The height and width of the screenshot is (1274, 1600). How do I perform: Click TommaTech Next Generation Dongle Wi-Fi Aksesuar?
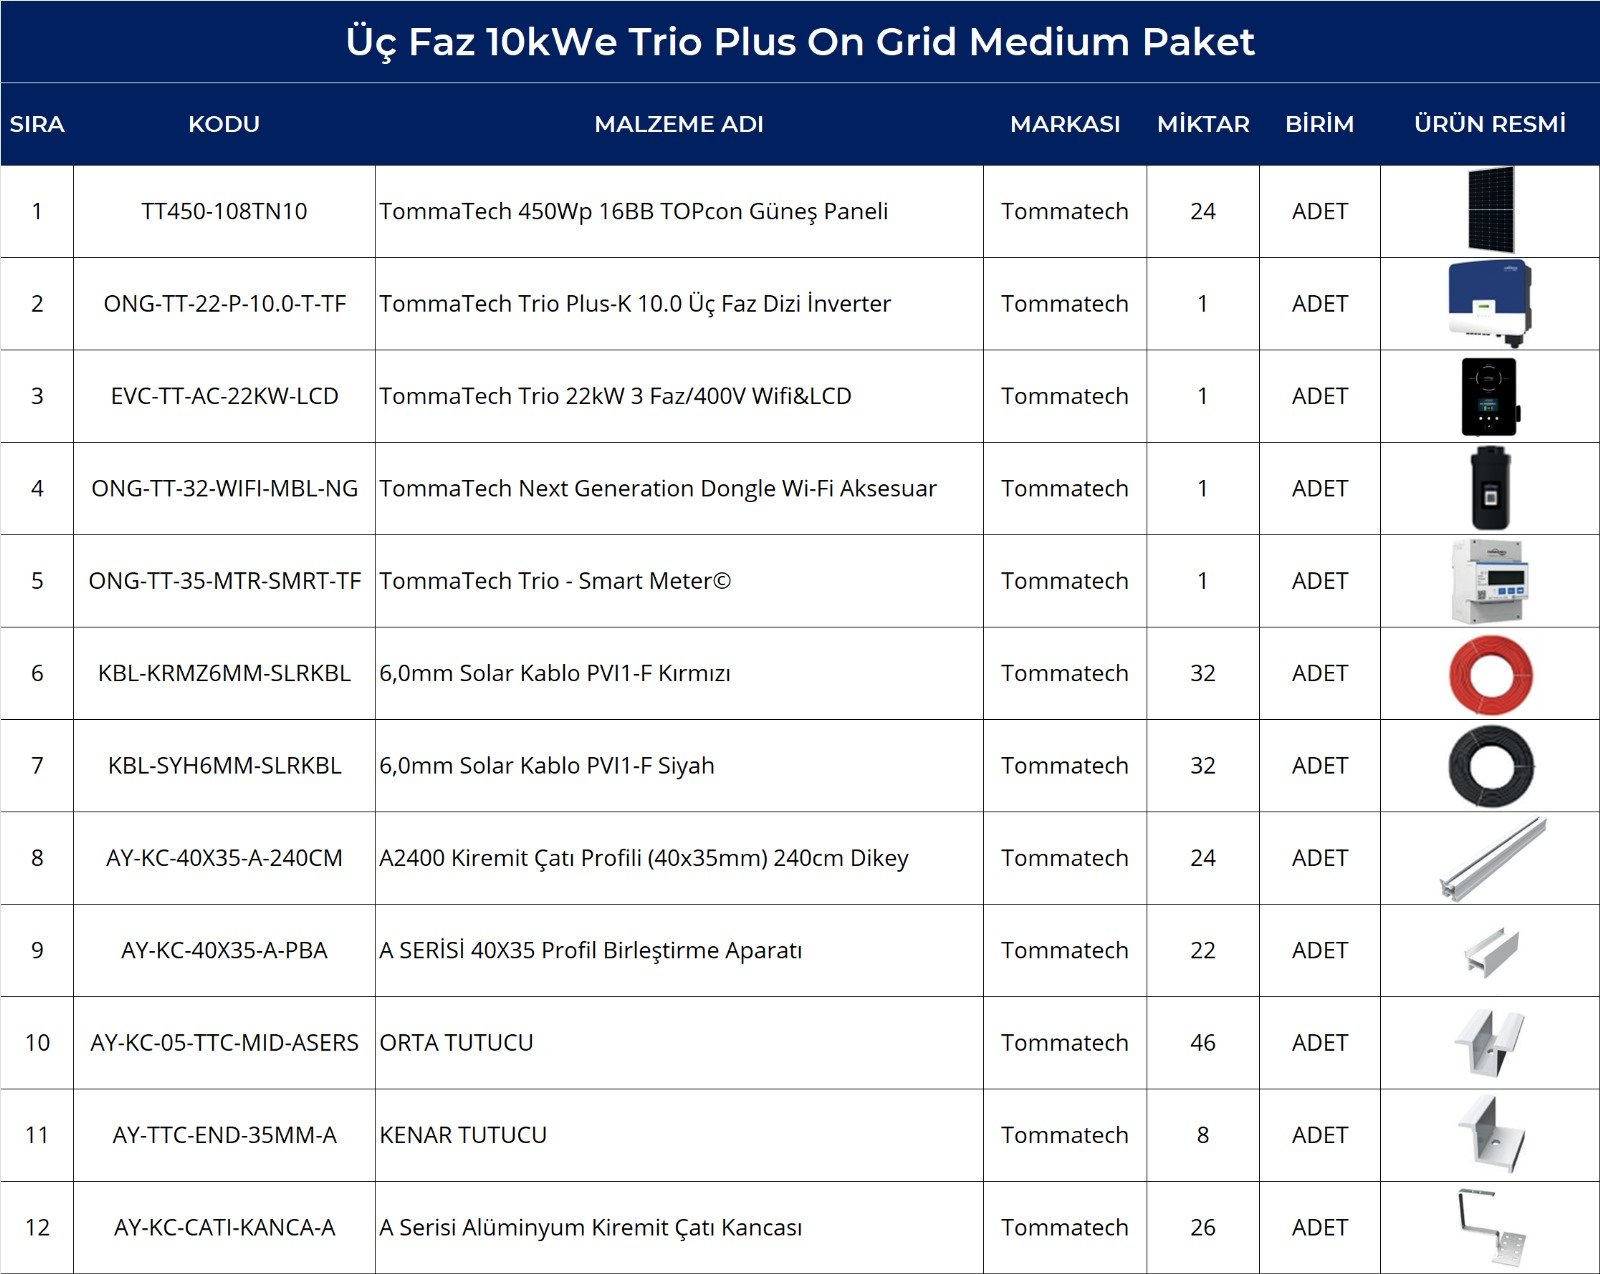coord(658,488)
